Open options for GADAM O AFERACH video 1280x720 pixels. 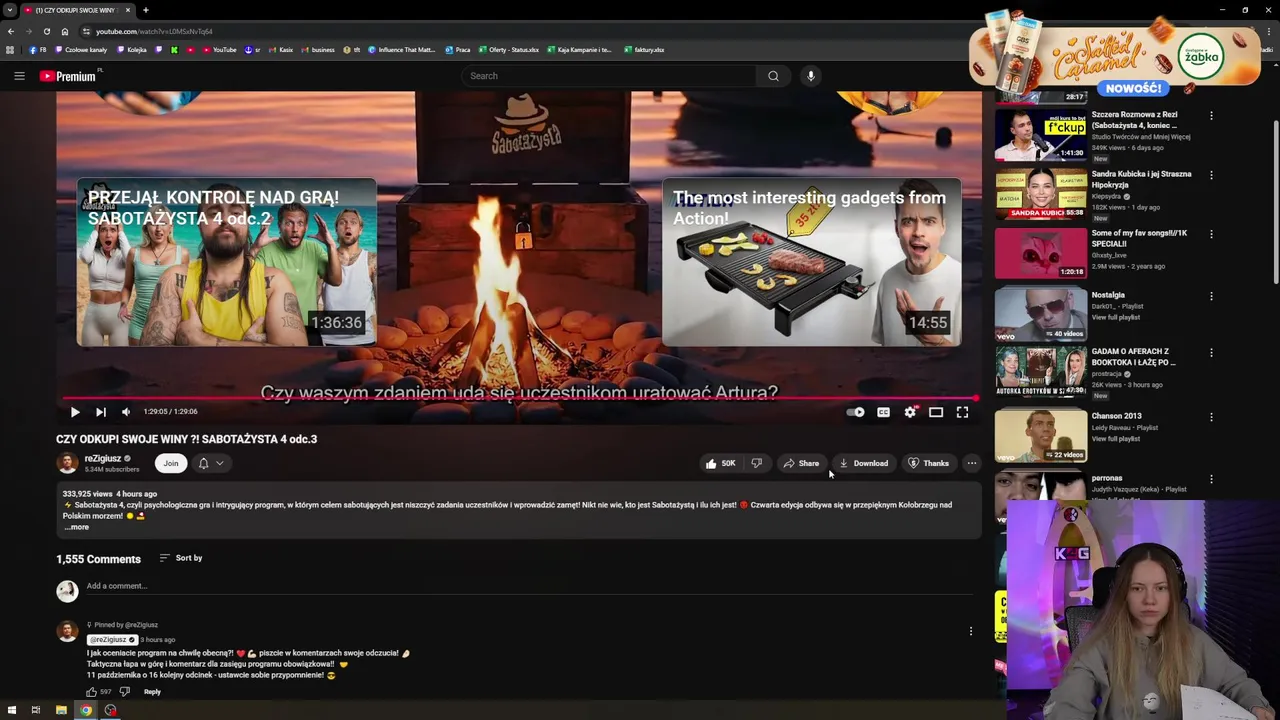click(x=1211, y=353)
